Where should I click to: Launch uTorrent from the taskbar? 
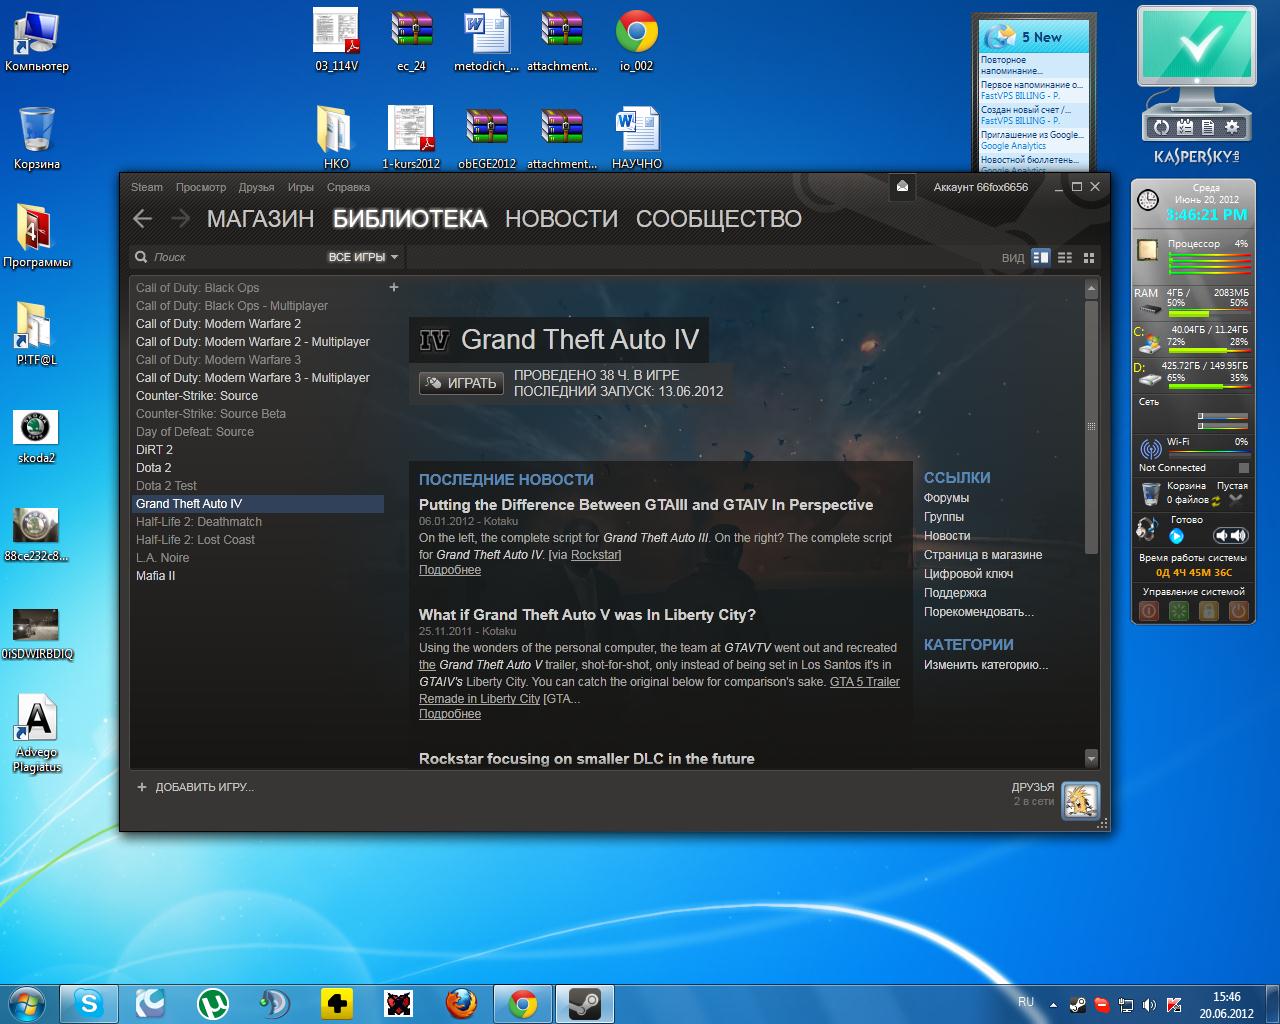point(212,1003)
